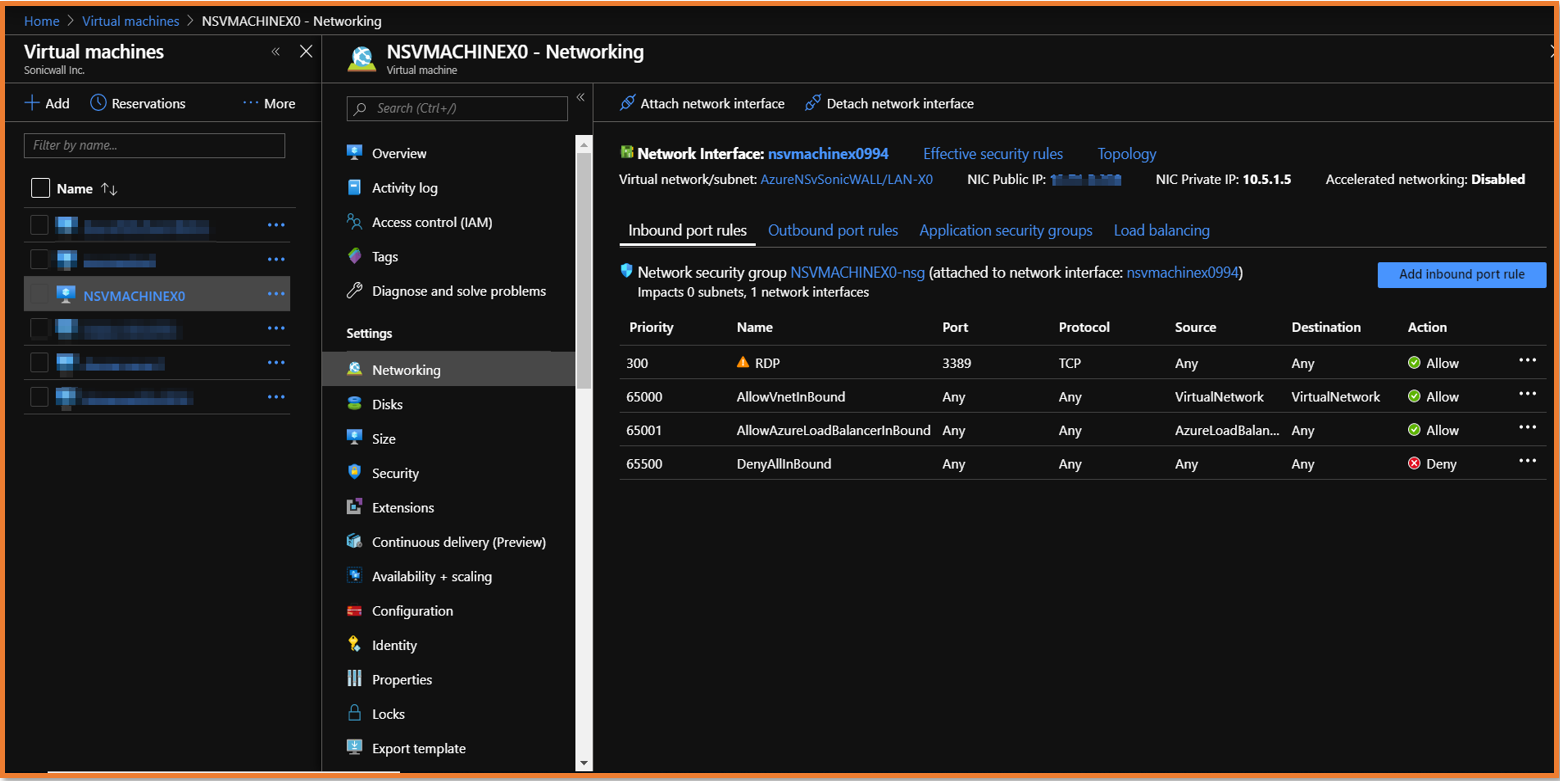
Task: Select the RDP rule name
Action: click(x=767, y=364)
